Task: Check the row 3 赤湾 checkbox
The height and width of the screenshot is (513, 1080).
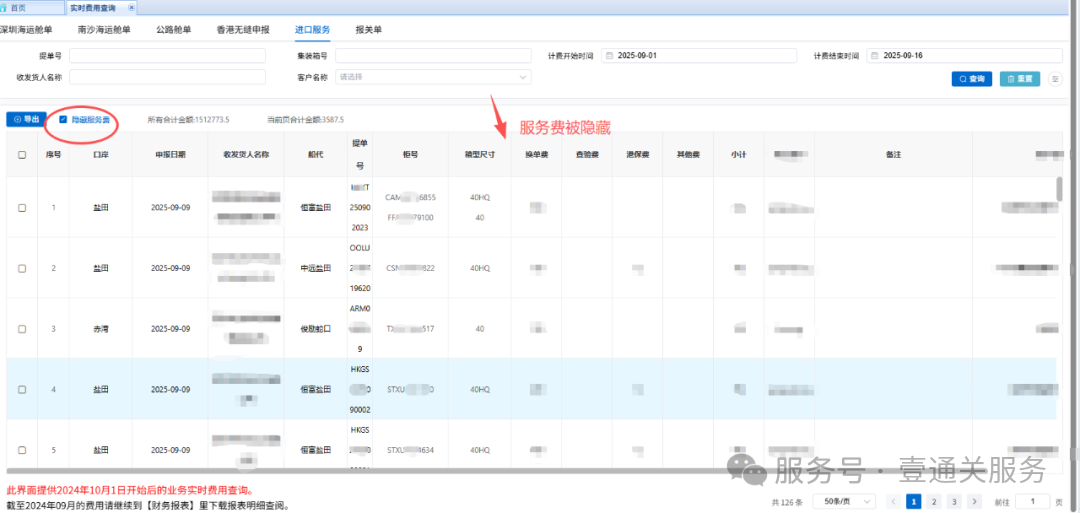Action: (22, 329)
